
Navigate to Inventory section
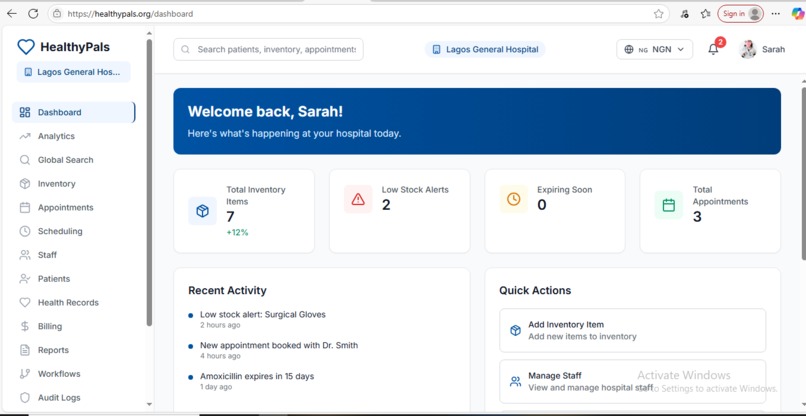pos(74,184)
